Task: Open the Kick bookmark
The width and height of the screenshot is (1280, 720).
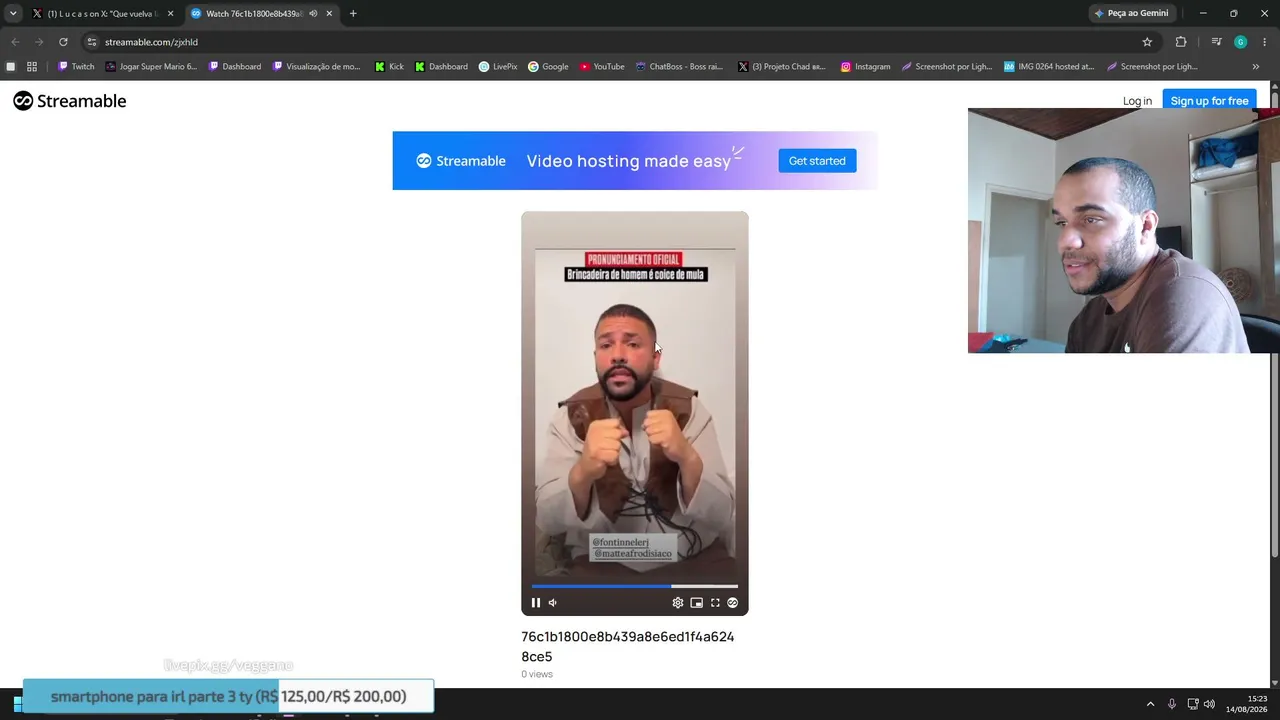Action: click(390, 67)
